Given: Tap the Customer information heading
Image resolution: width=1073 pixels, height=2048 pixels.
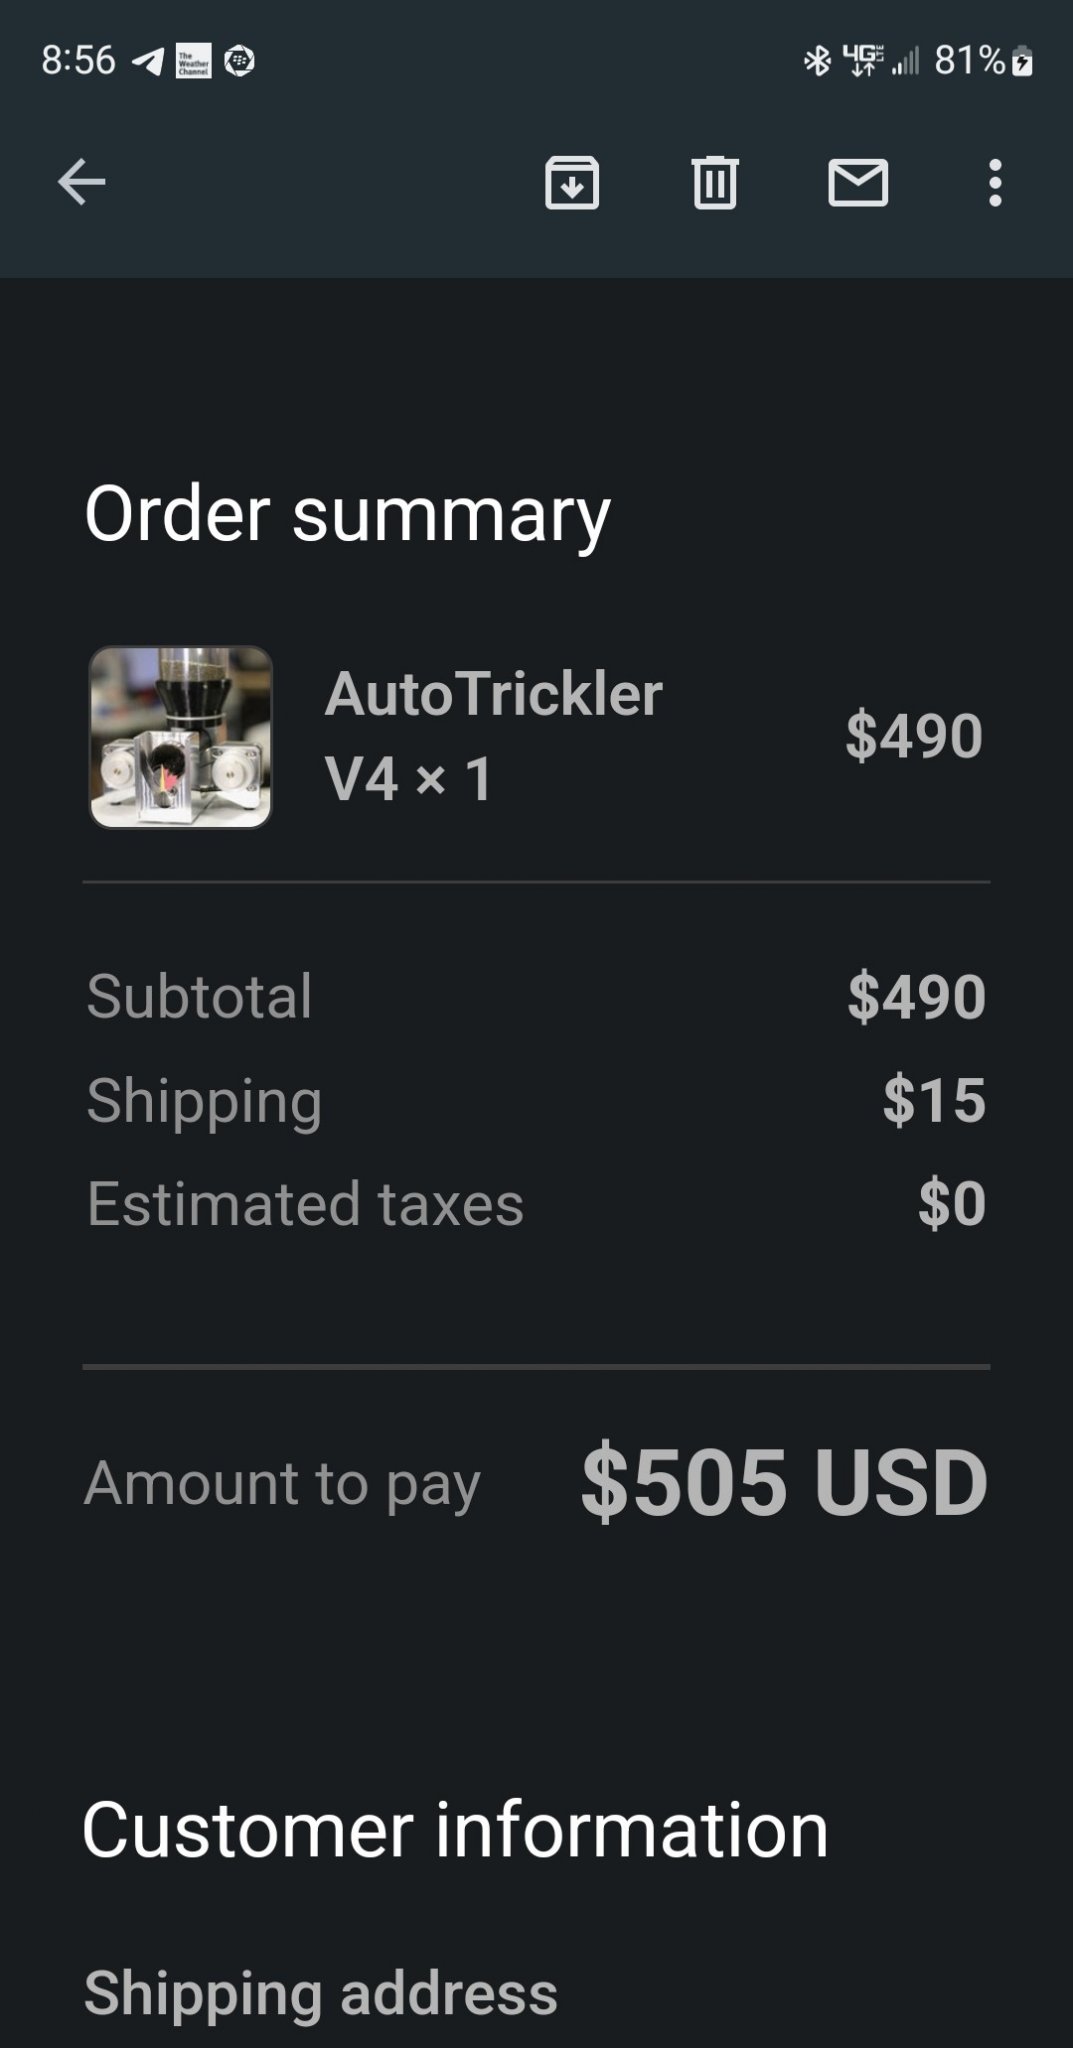Looking at the screenshot, I should coord(456,1830).
